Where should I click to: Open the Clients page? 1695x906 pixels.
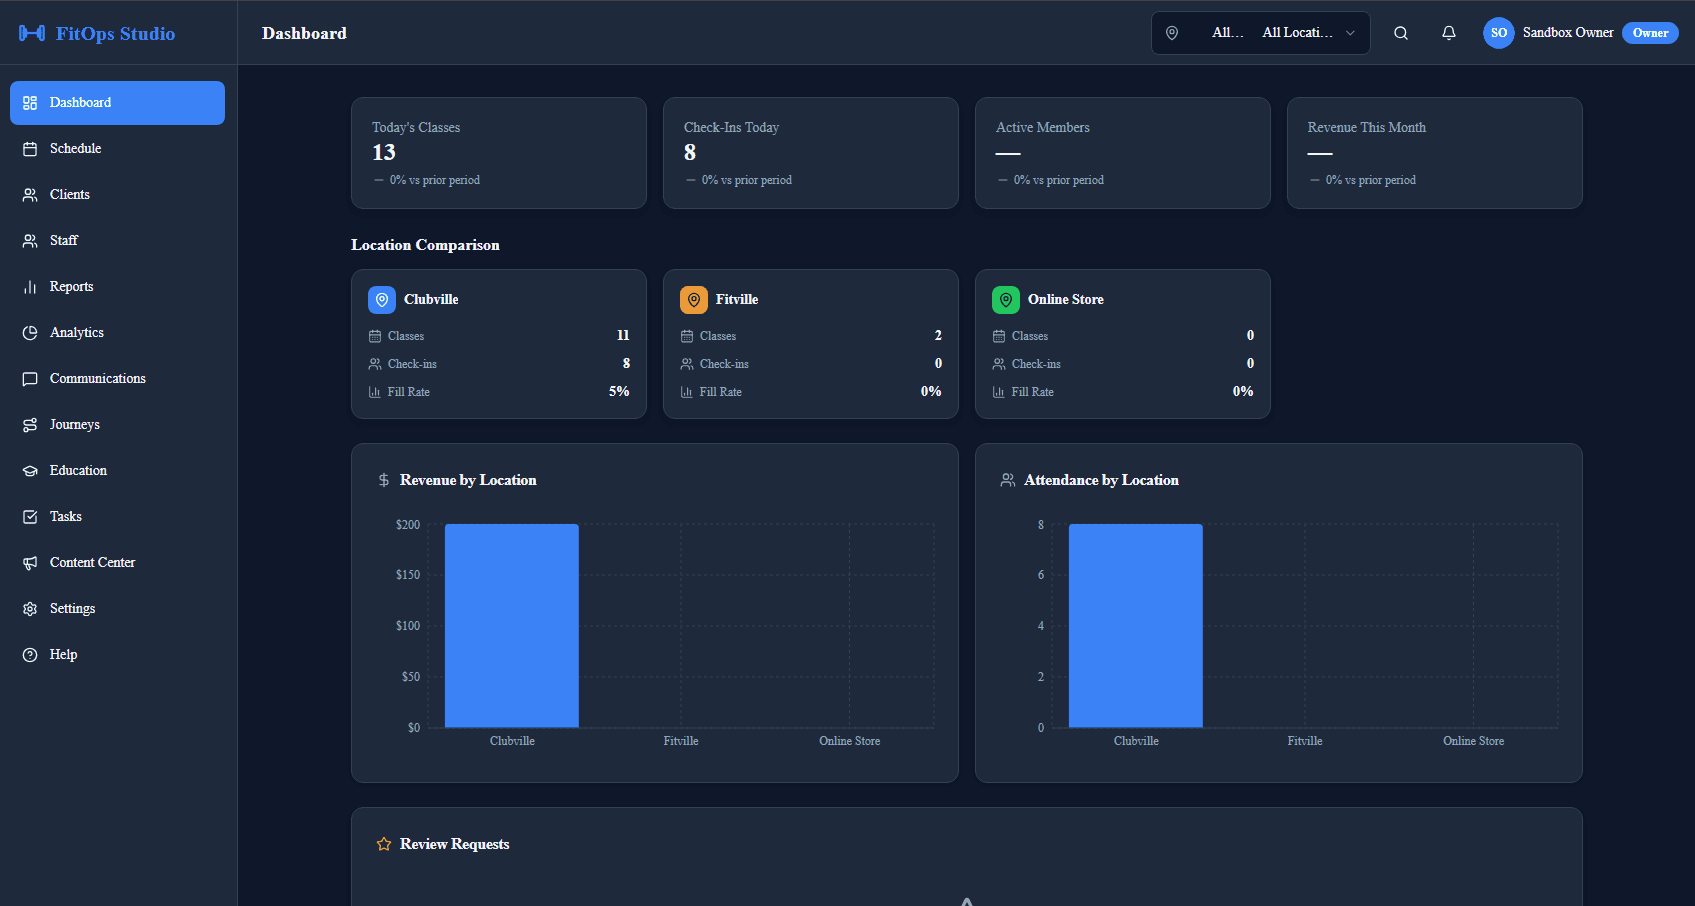coord(70,194)
